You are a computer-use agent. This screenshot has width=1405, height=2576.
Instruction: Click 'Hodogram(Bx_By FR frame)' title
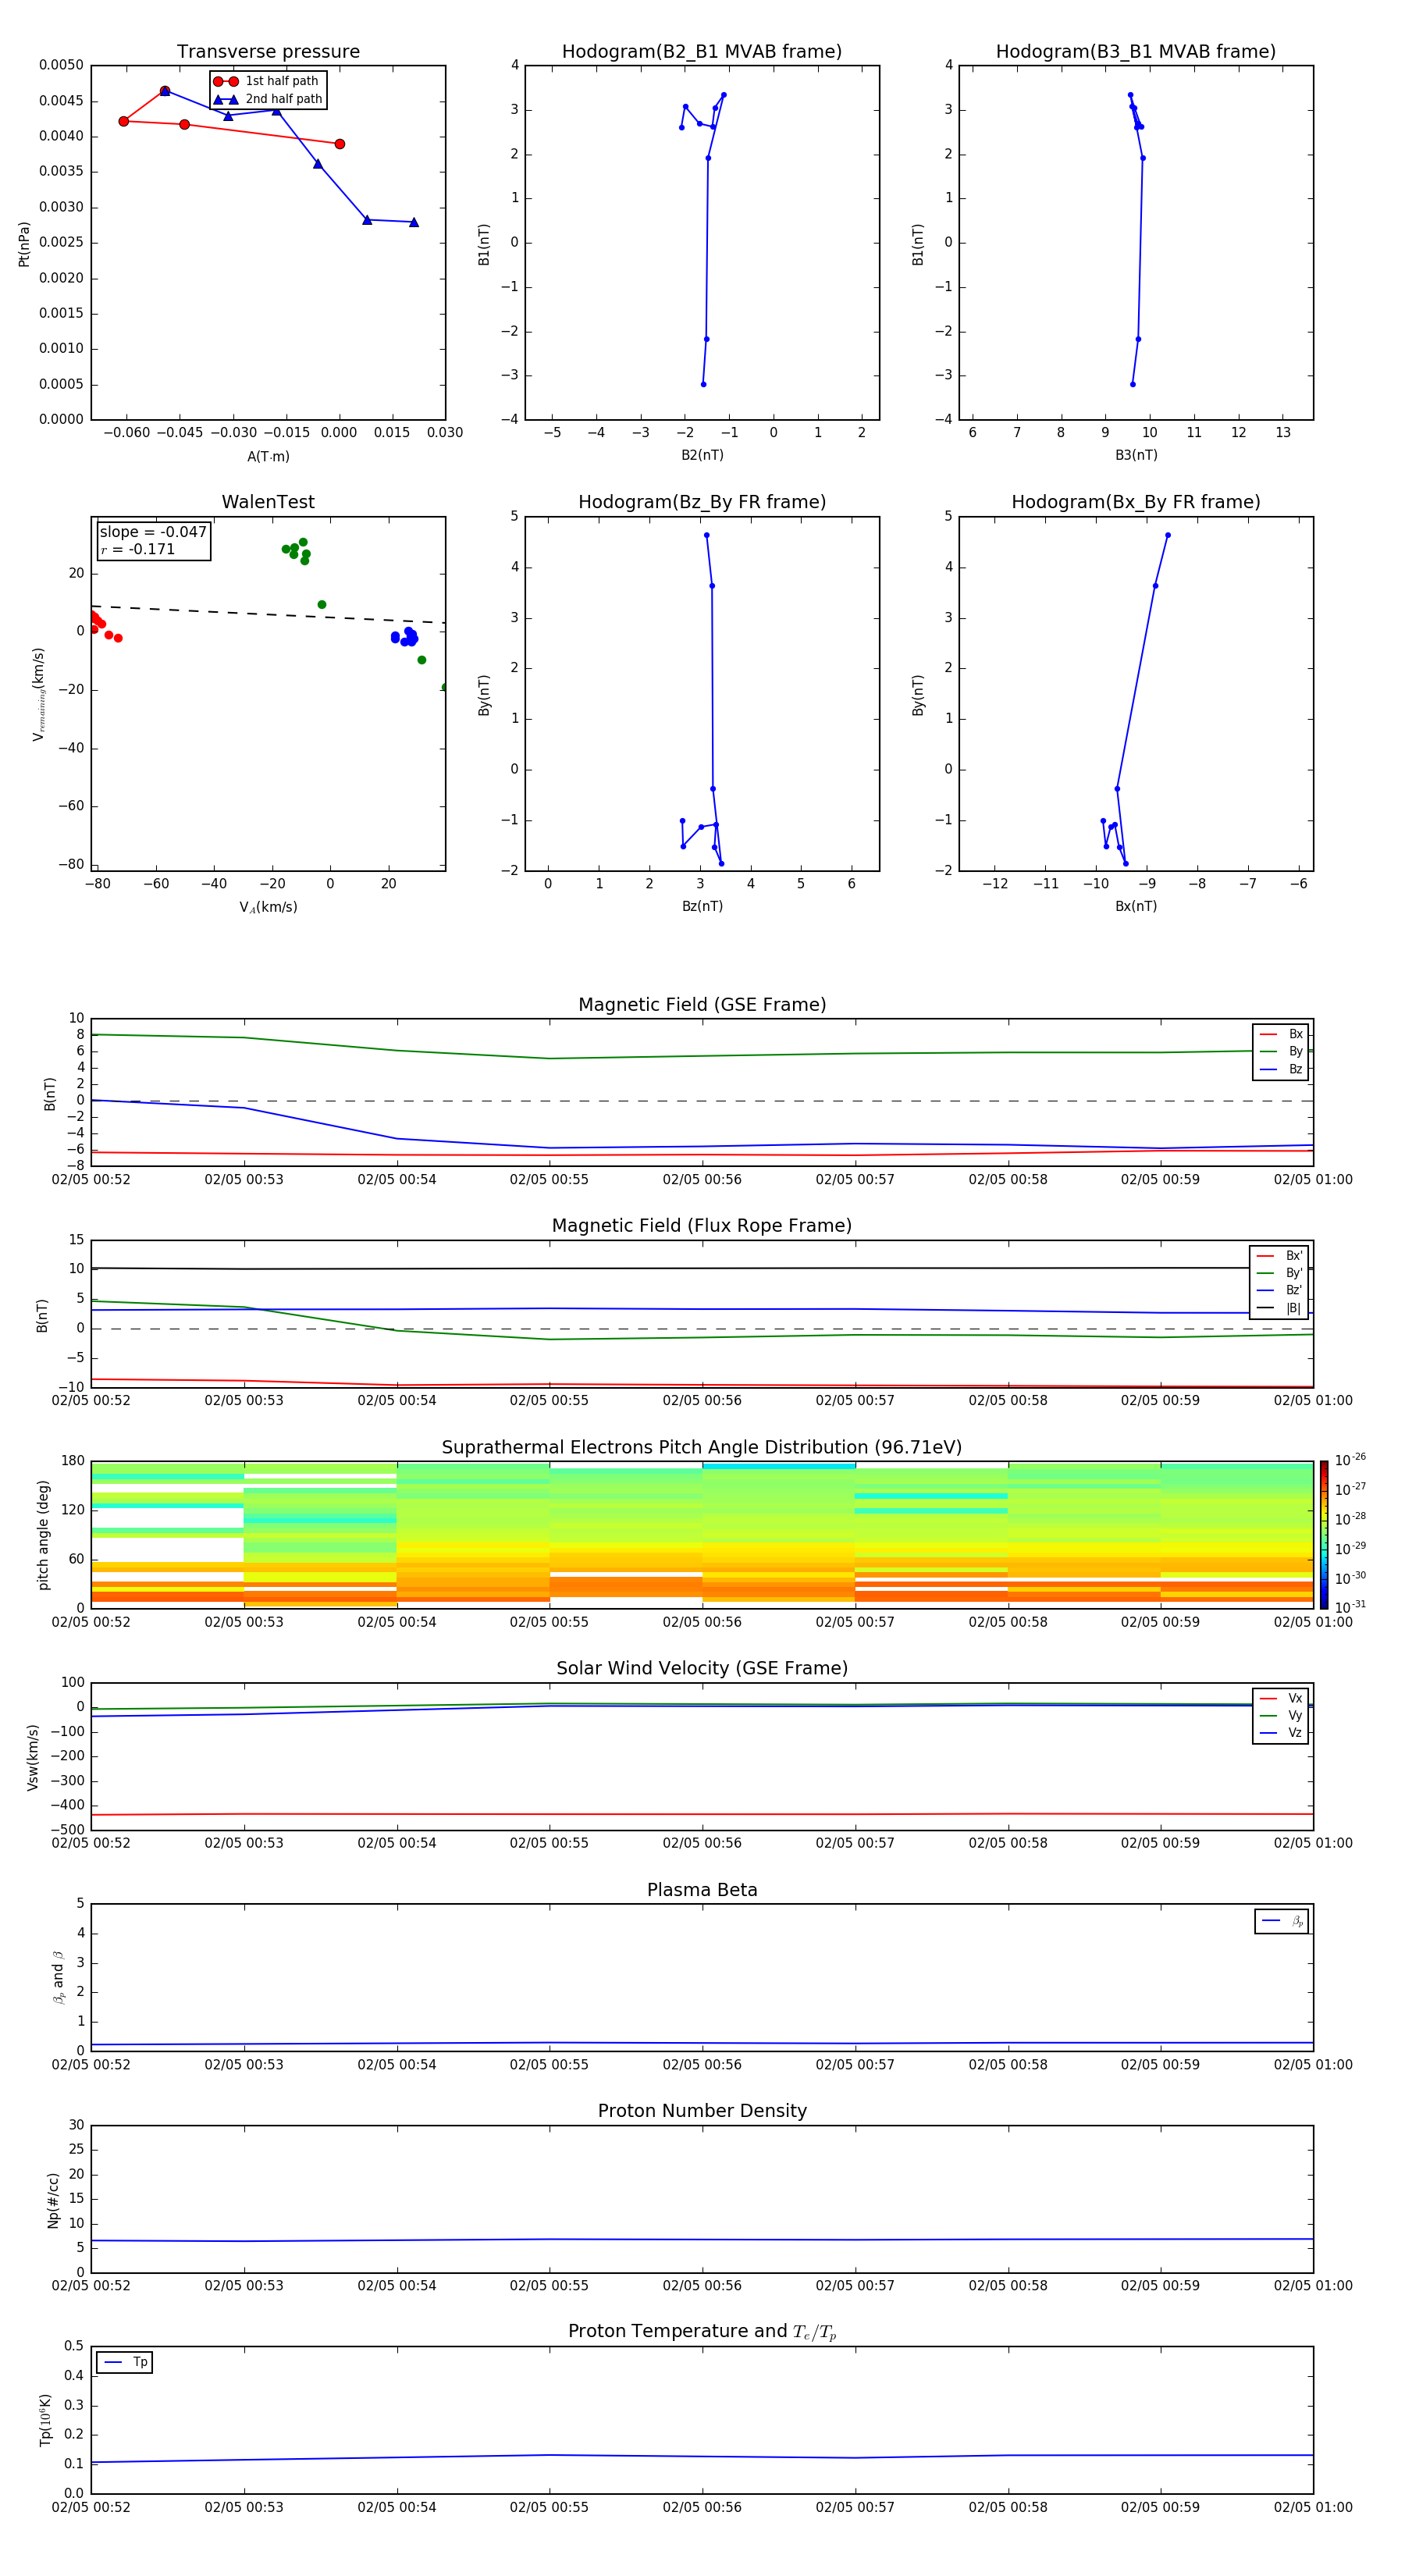1136,502
